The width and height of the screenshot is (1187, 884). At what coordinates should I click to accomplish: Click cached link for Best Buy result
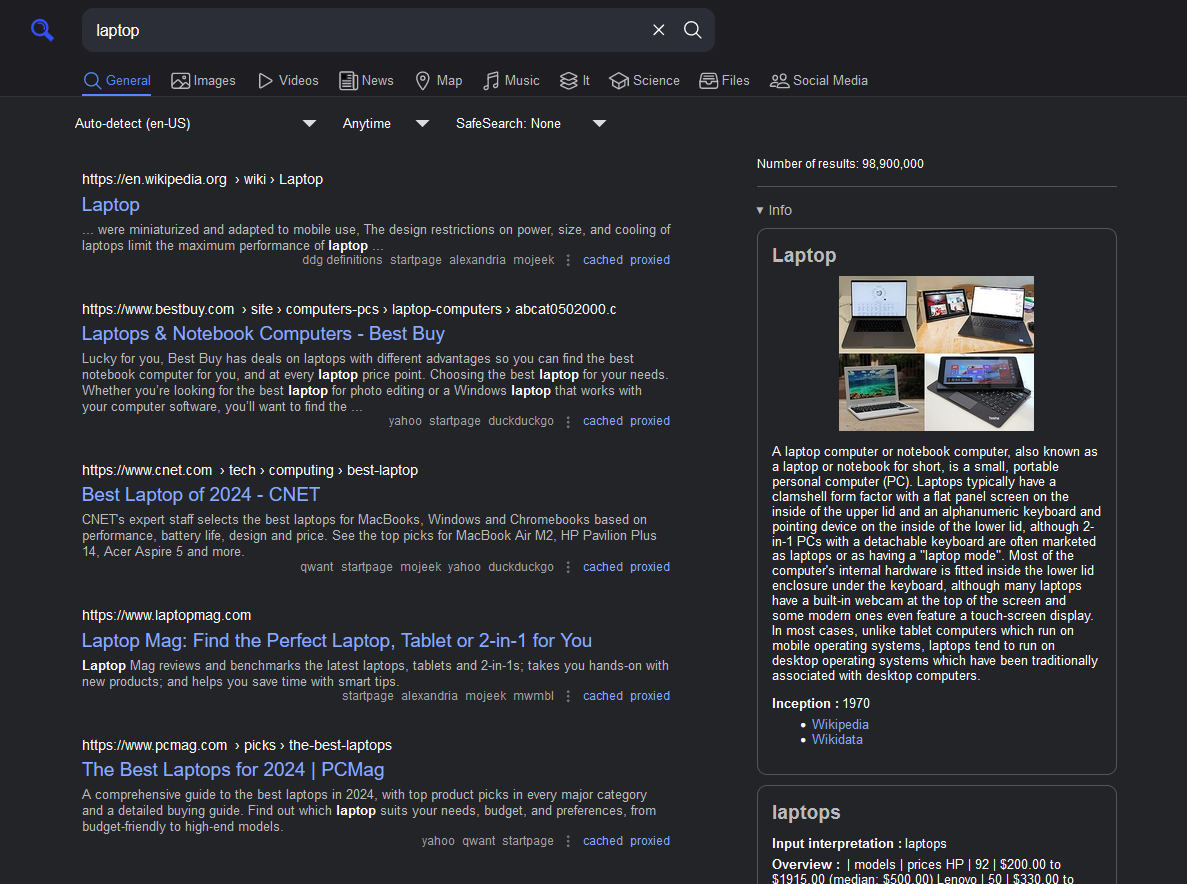603,421
